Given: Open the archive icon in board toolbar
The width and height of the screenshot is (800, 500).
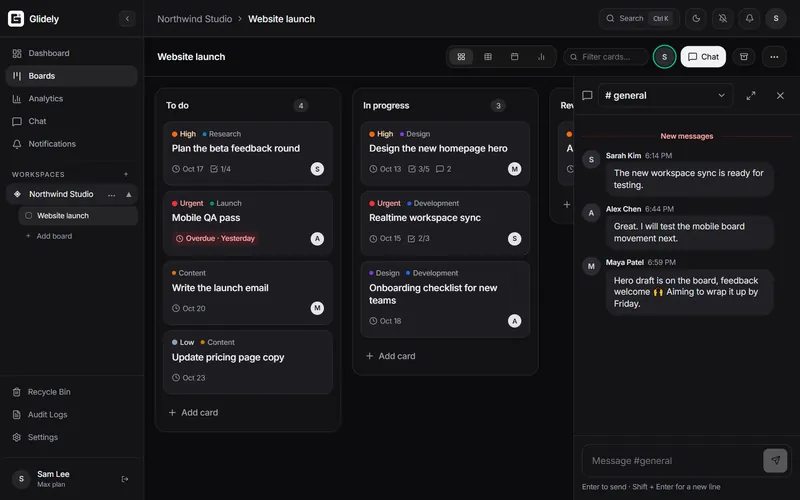Looking at the screenshot, I should click(x=744, y=57).
